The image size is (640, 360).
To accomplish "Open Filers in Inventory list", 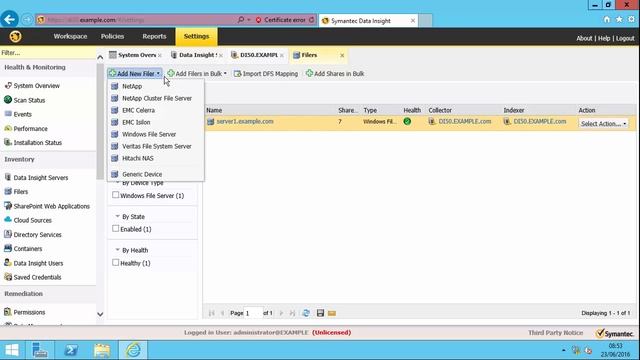I will point(21,191).
